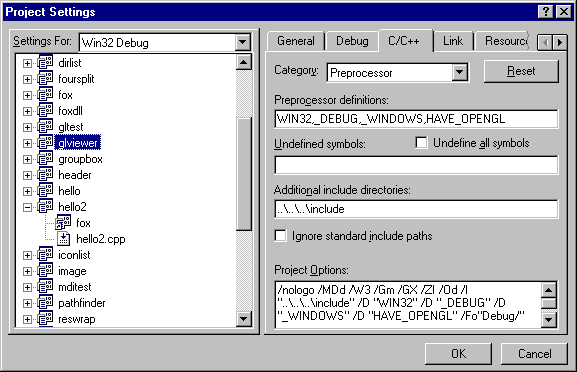Click the gltest project icon
Screen dimensions: 577x372
[x=45, y=127]
